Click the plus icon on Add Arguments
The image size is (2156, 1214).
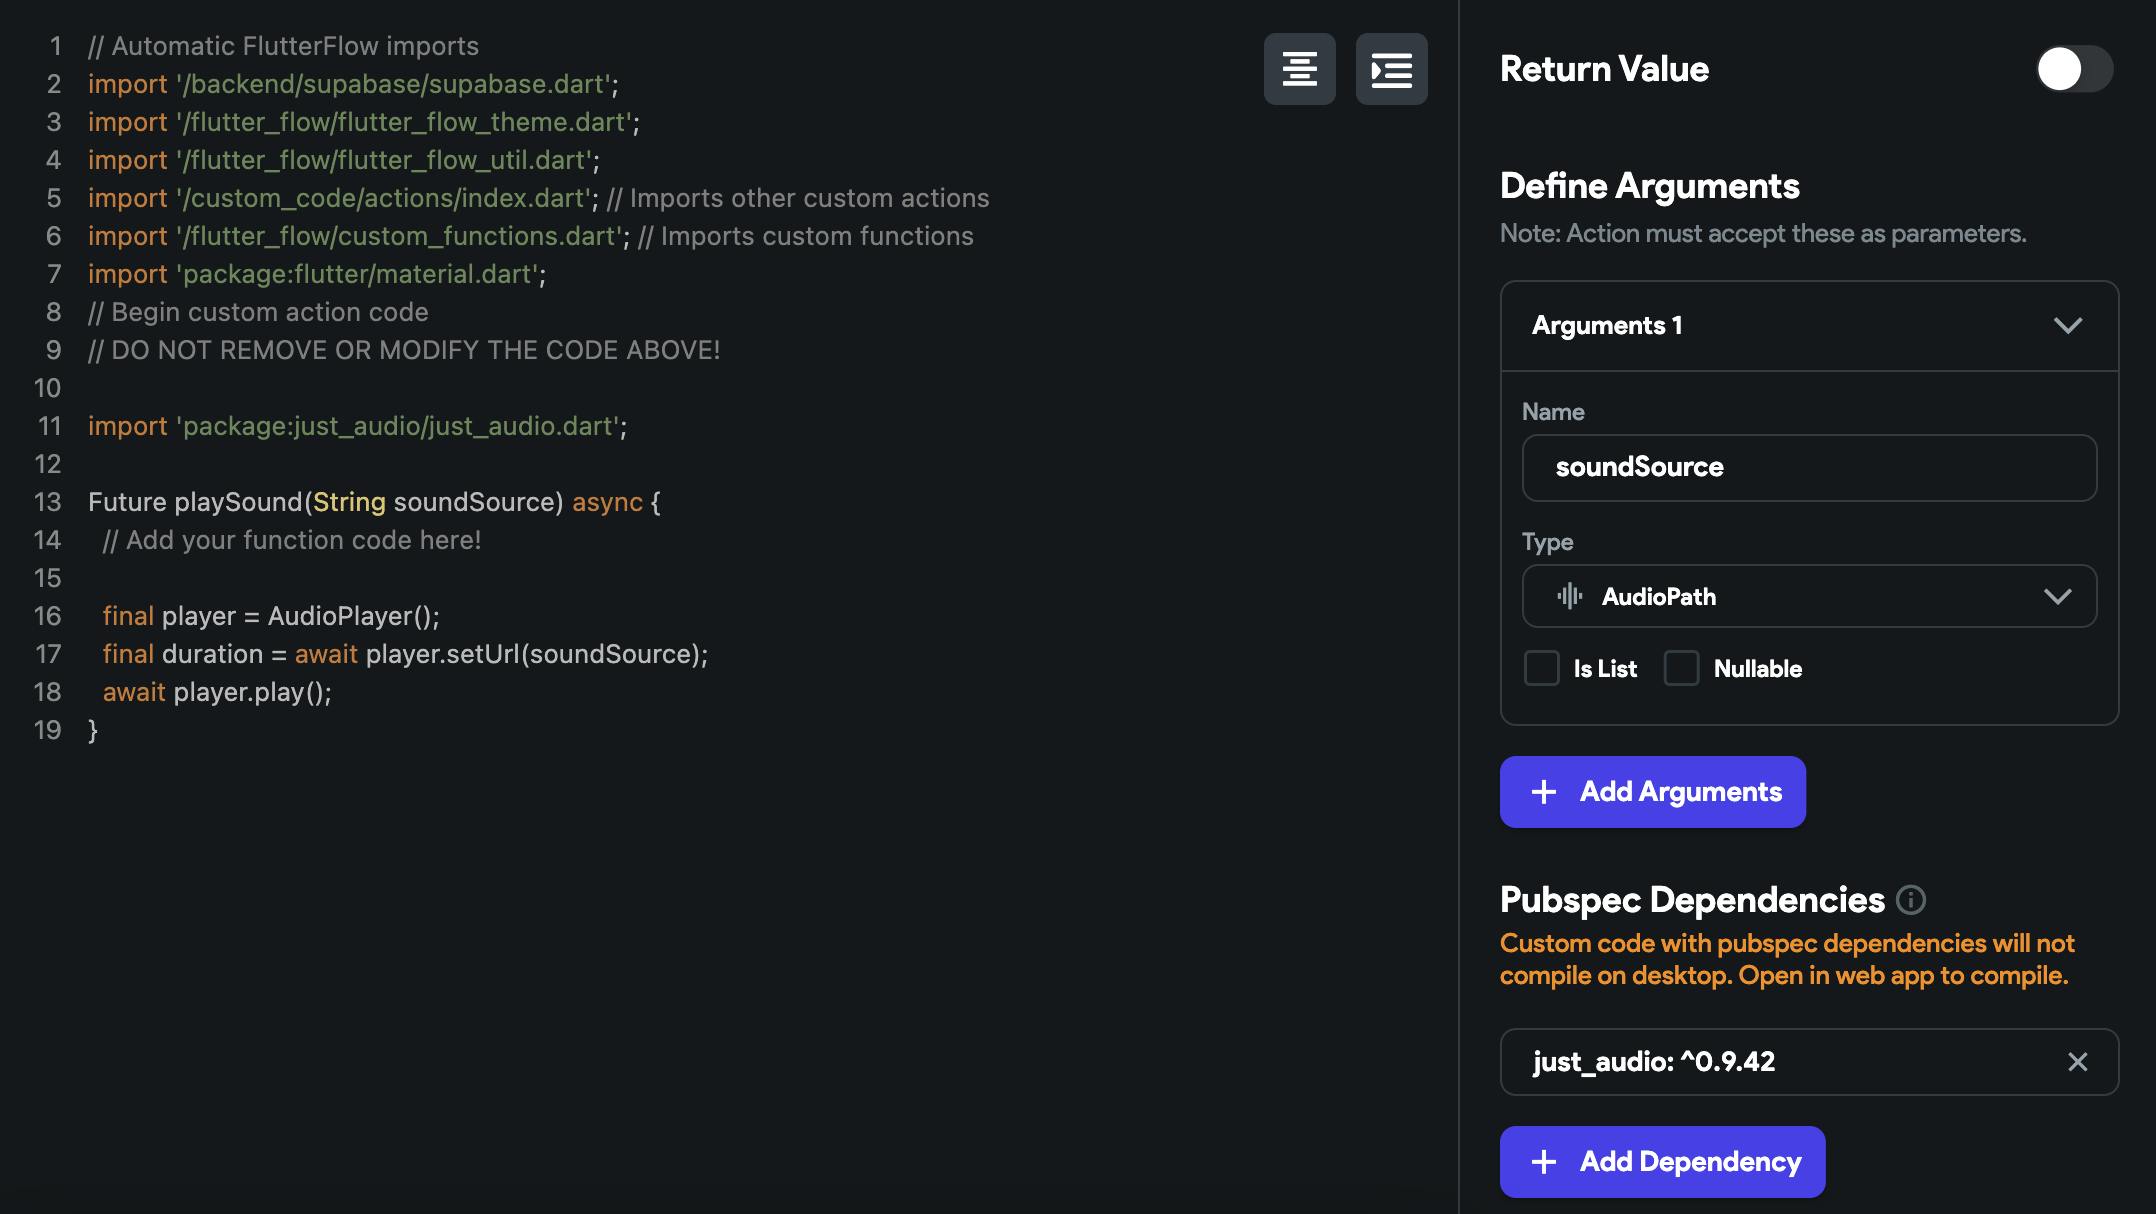1543,792
